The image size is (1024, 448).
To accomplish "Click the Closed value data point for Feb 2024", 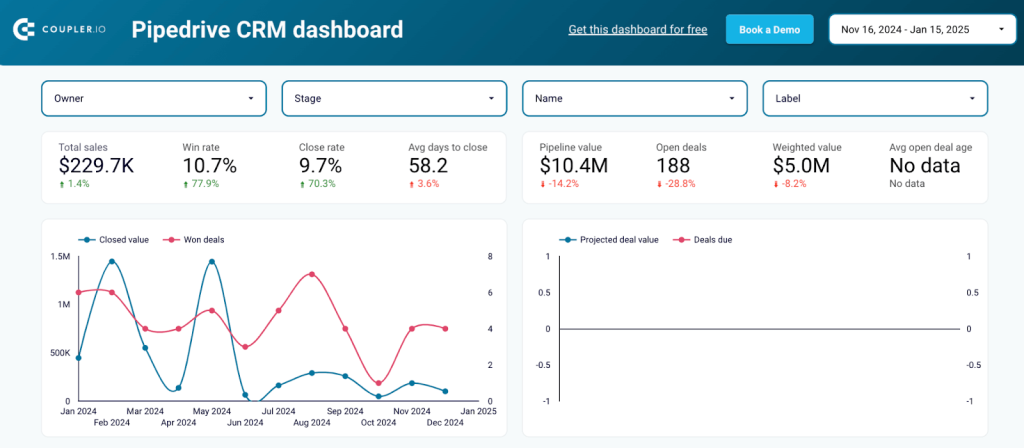I will pyautogui.click(x=112, y=261).
